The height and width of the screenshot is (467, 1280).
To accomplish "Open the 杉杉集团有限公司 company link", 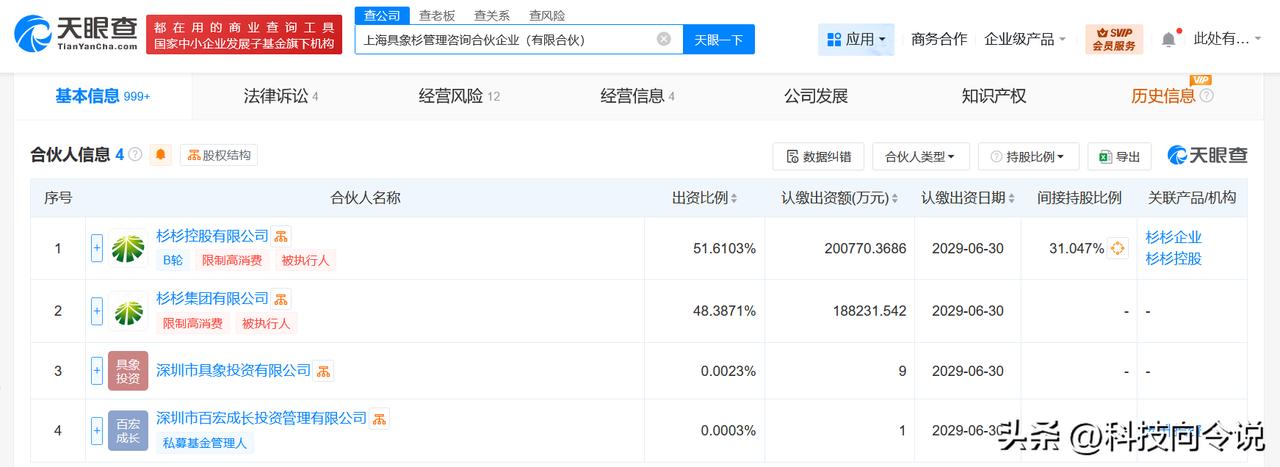I will point(212,299).
